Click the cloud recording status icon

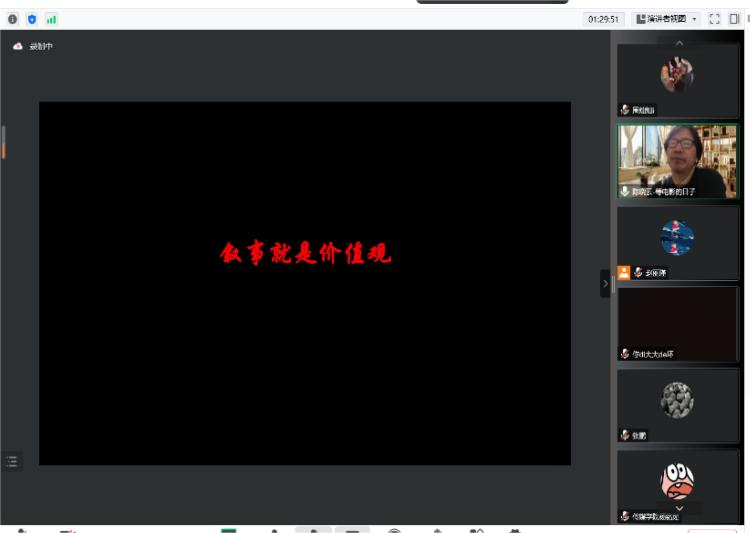pos(17,47)
